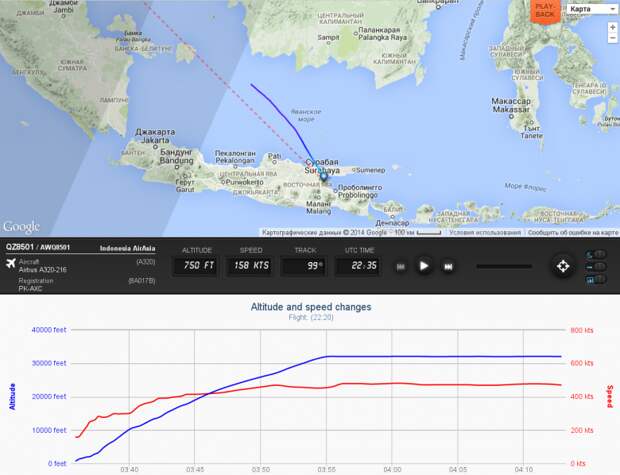Click the Sampit city label on map

point(329,37)
